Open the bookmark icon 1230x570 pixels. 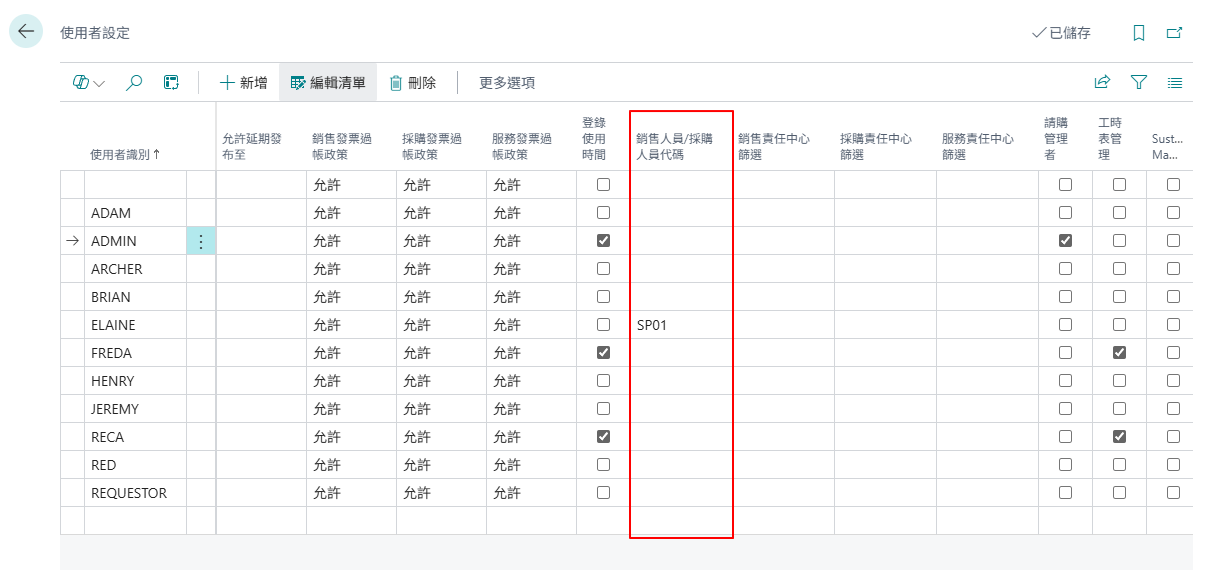(1139, 33)
